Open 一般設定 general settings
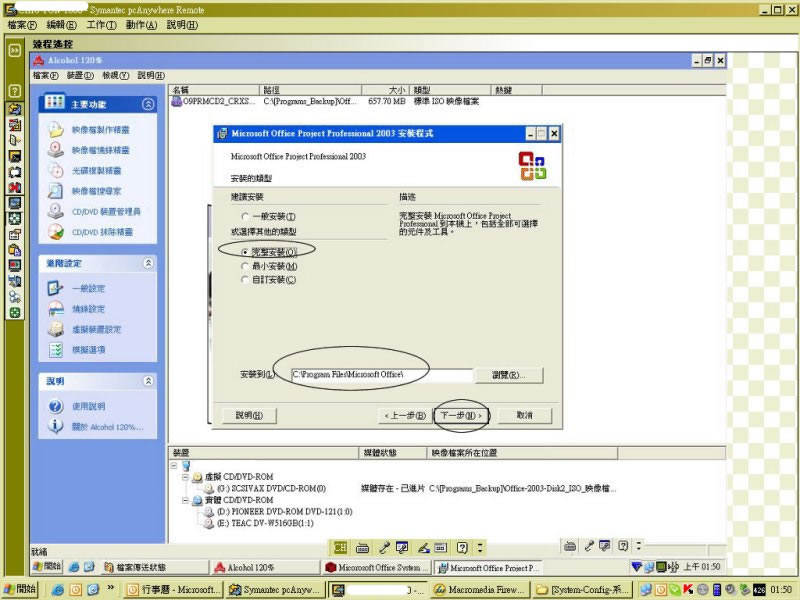Viewport: 800px width, 600px height. [x=88, y=289]
